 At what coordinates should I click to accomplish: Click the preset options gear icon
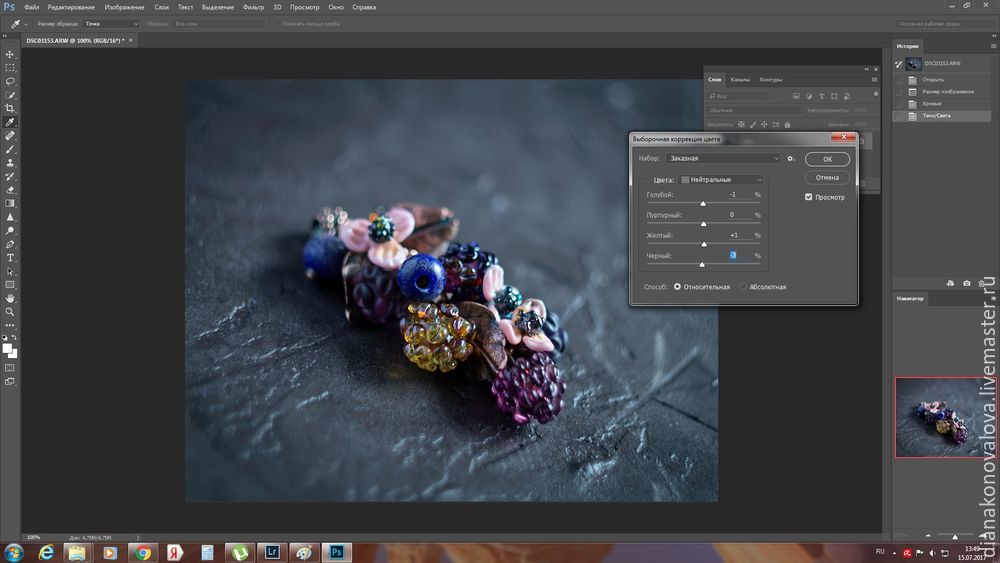click(x=791, y=158)
